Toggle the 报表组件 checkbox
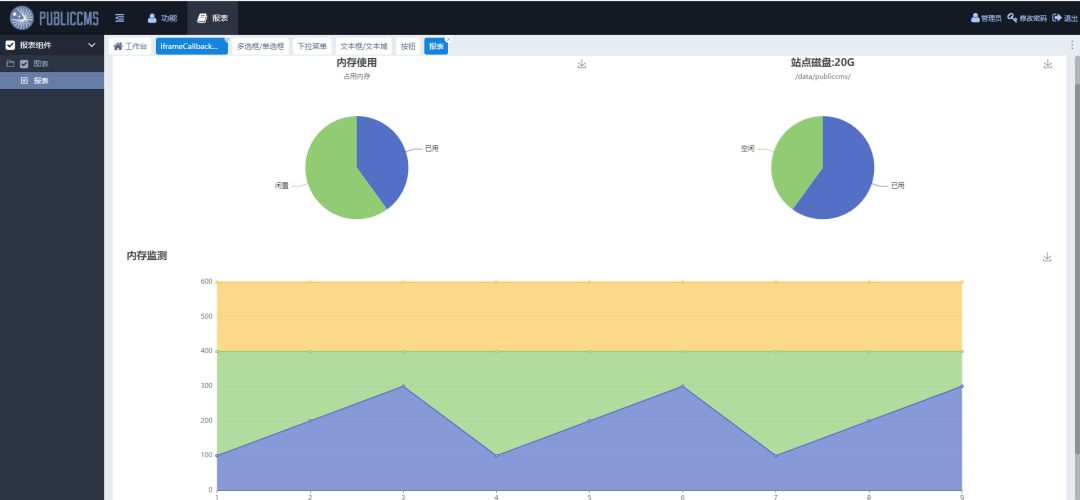Image resolution: width=1080 pixels, height=500 pixels. (10, 45)
